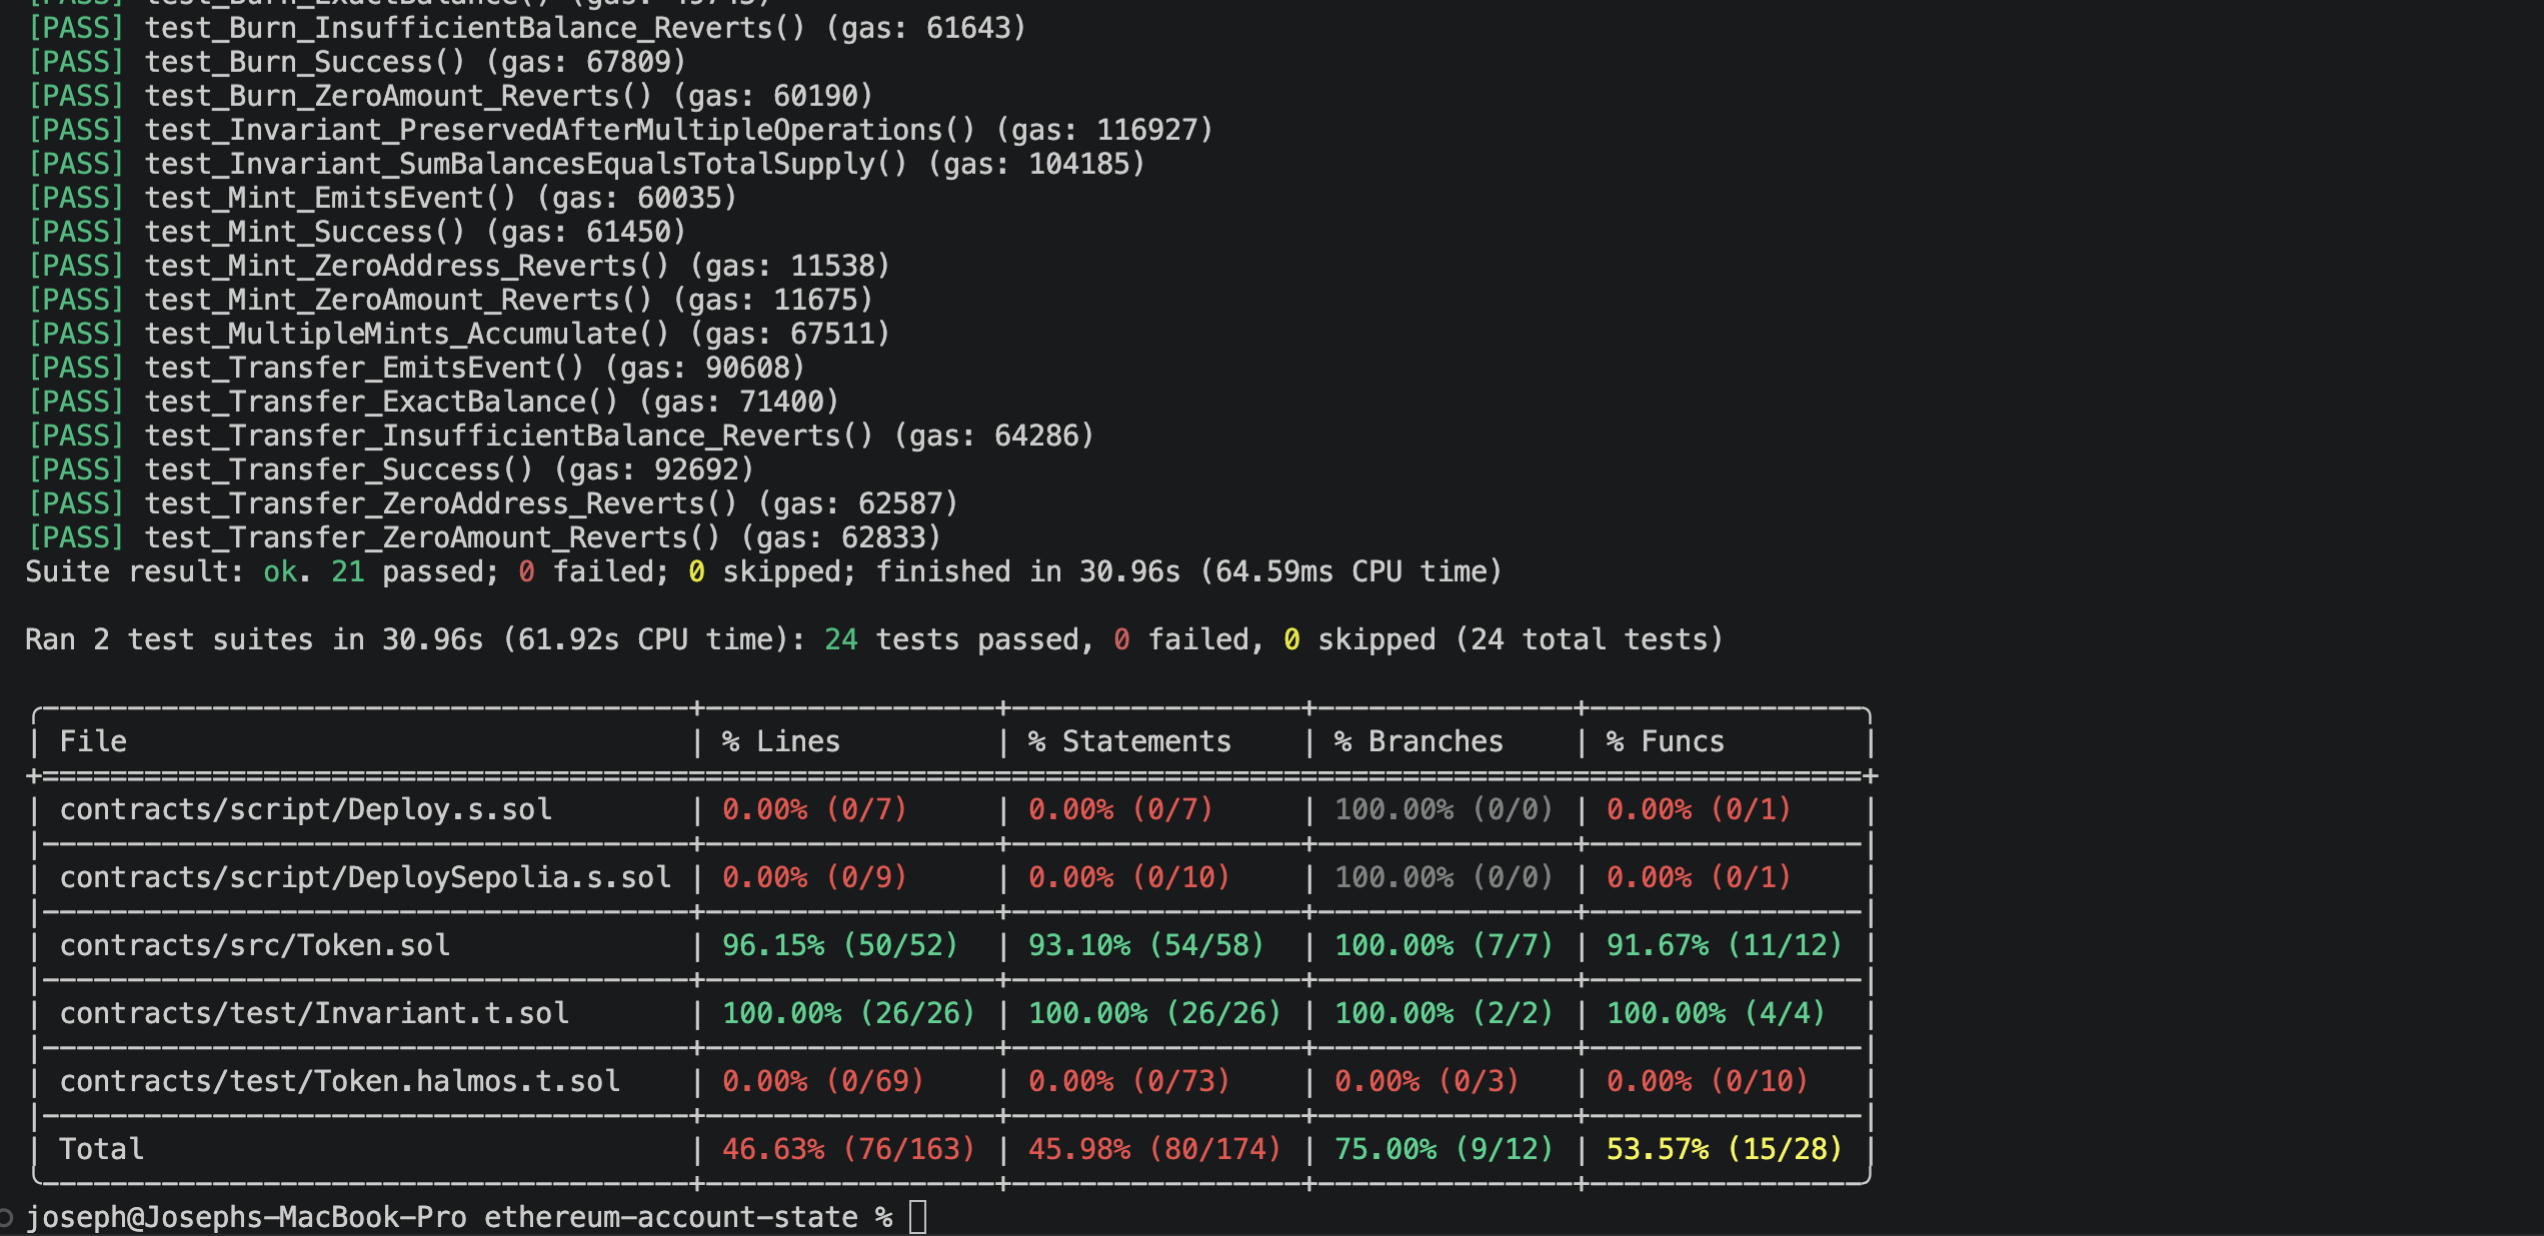Click the File column header
This screenshot has width=2544, height=1236.
[93, 741]
